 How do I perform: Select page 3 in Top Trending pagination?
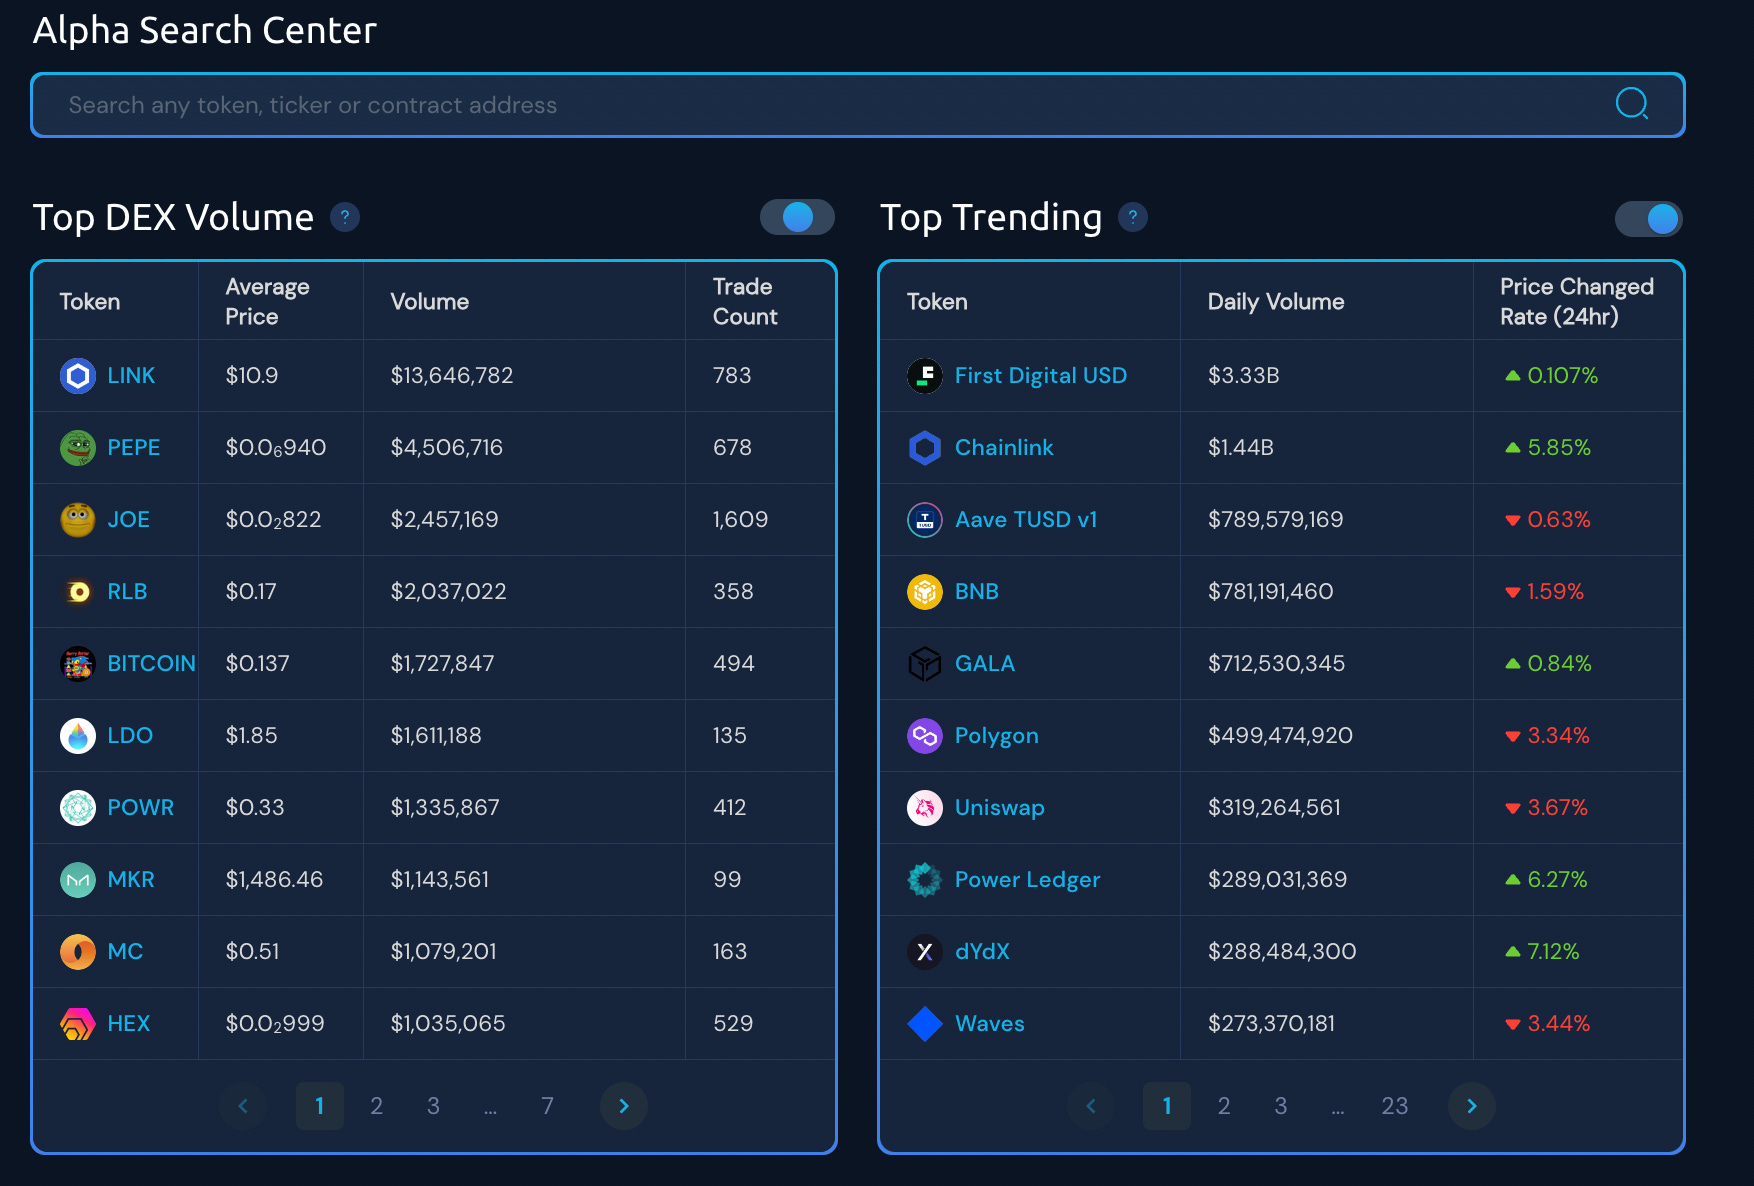click(1281, 1106)
